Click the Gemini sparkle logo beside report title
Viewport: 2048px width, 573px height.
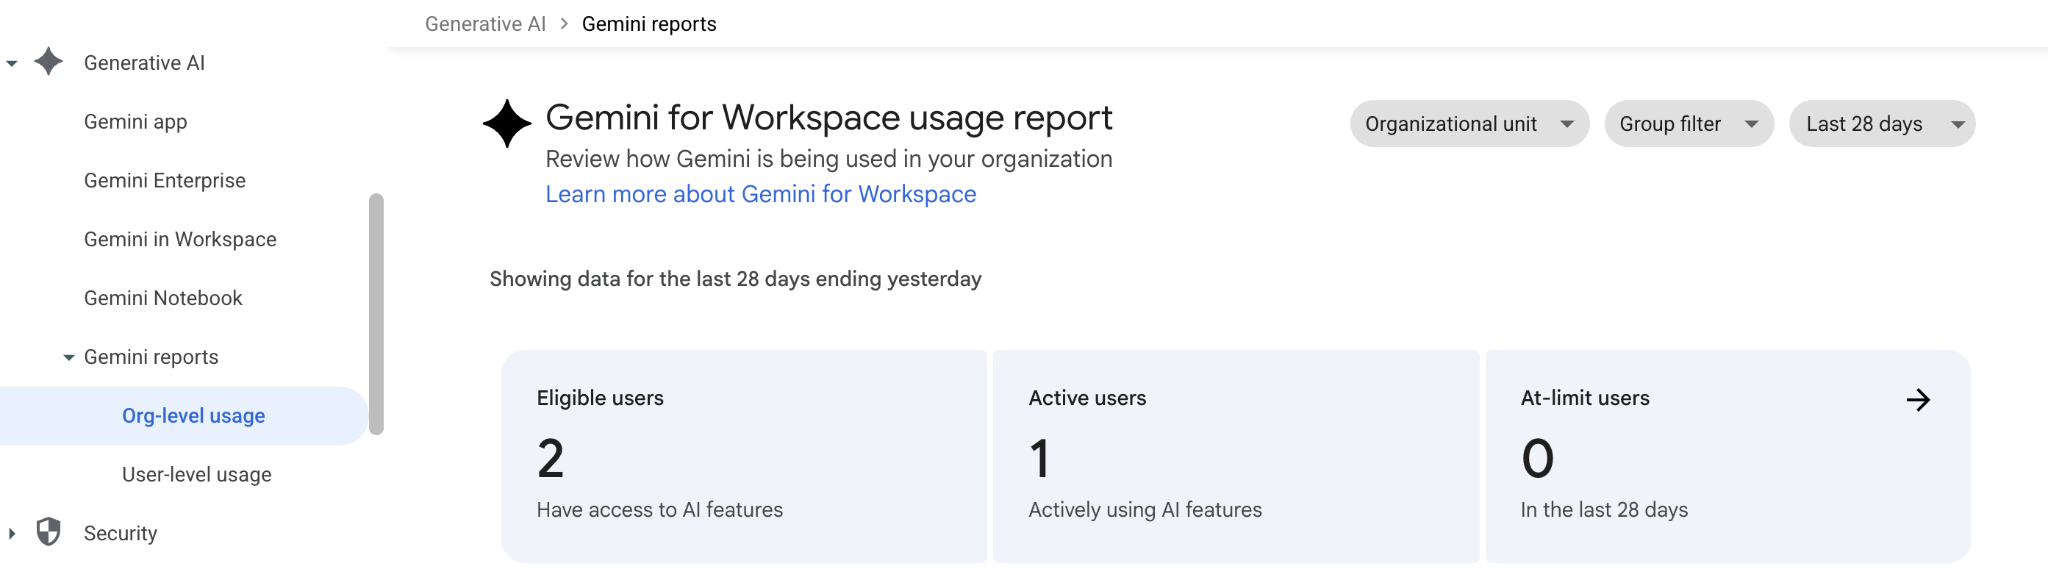tap(507, 124)
